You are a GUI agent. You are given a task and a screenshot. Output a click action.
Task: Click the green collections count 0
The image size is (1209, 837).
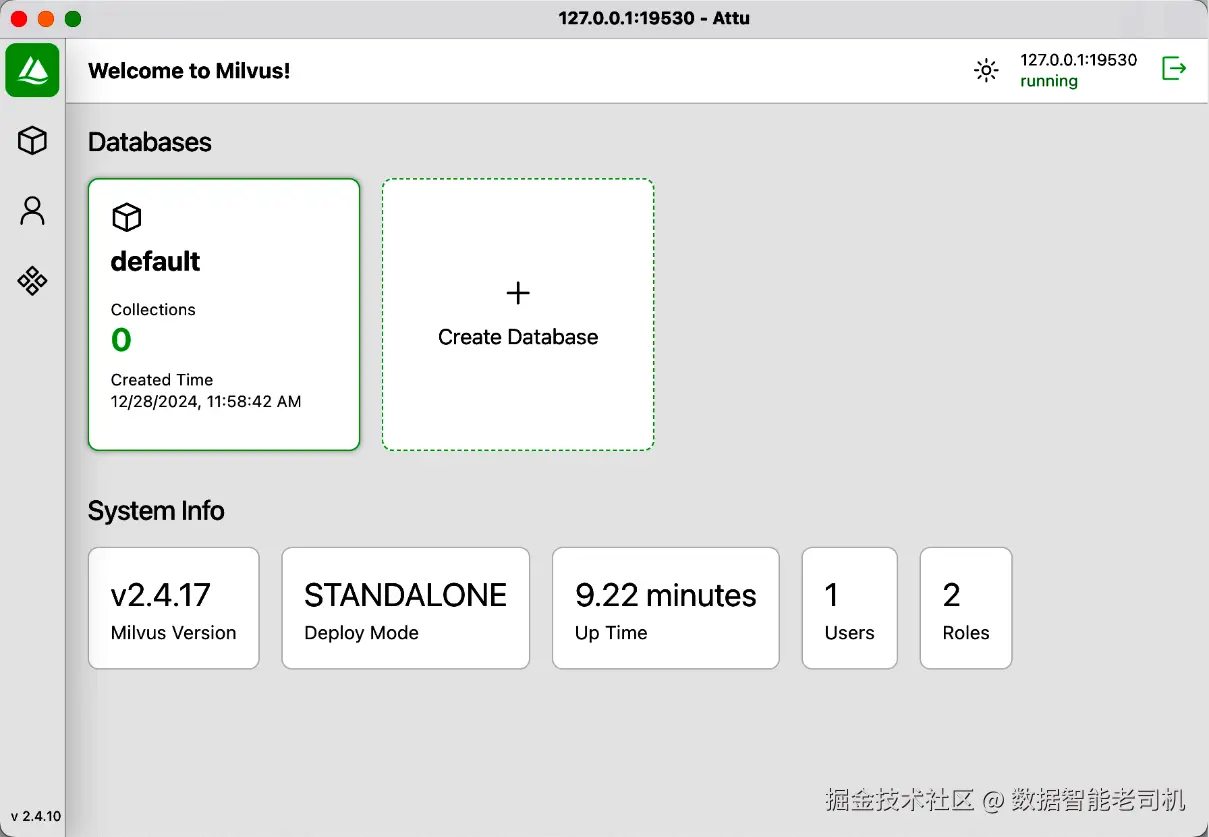click(121, 340)
